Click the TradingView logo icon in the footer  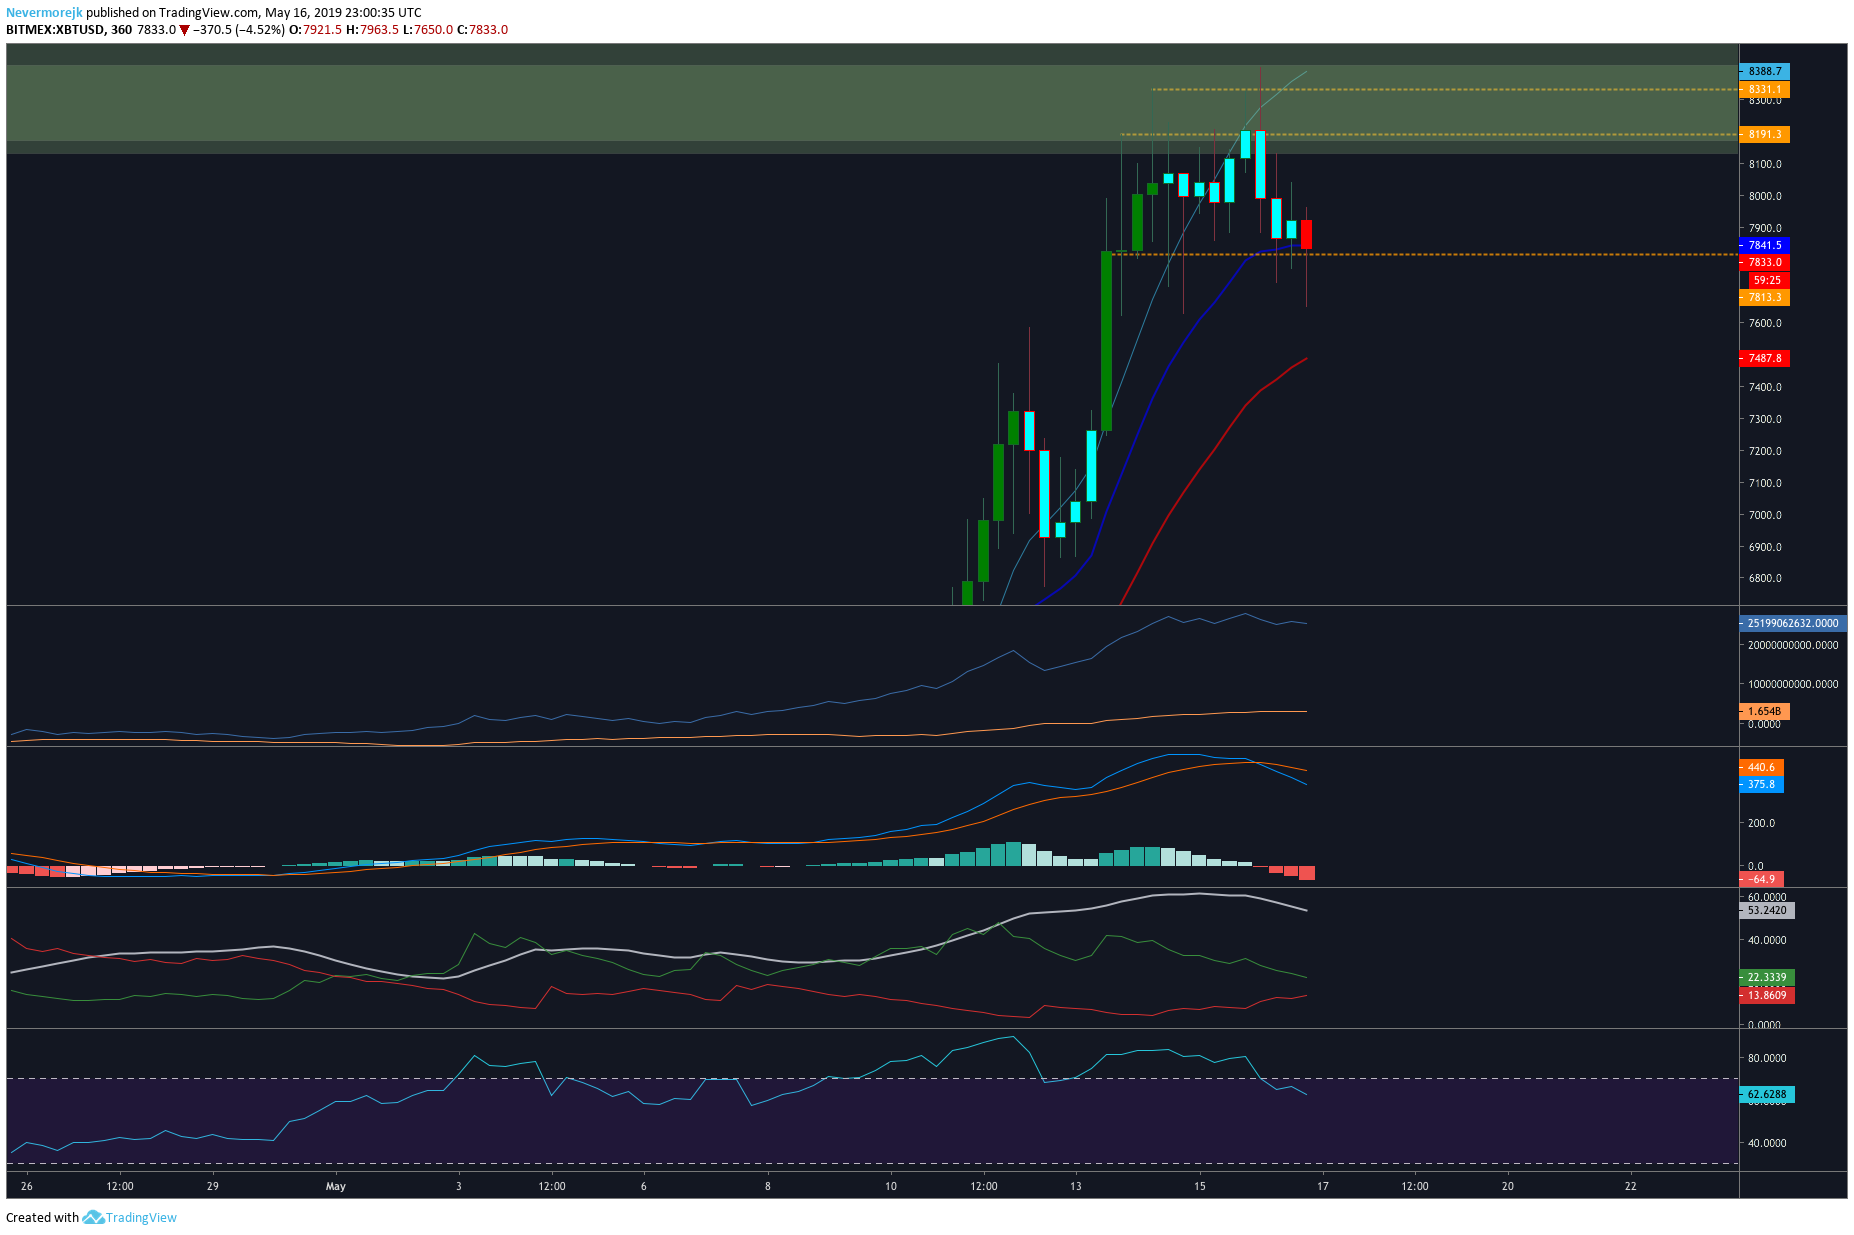click(93, 1217)
